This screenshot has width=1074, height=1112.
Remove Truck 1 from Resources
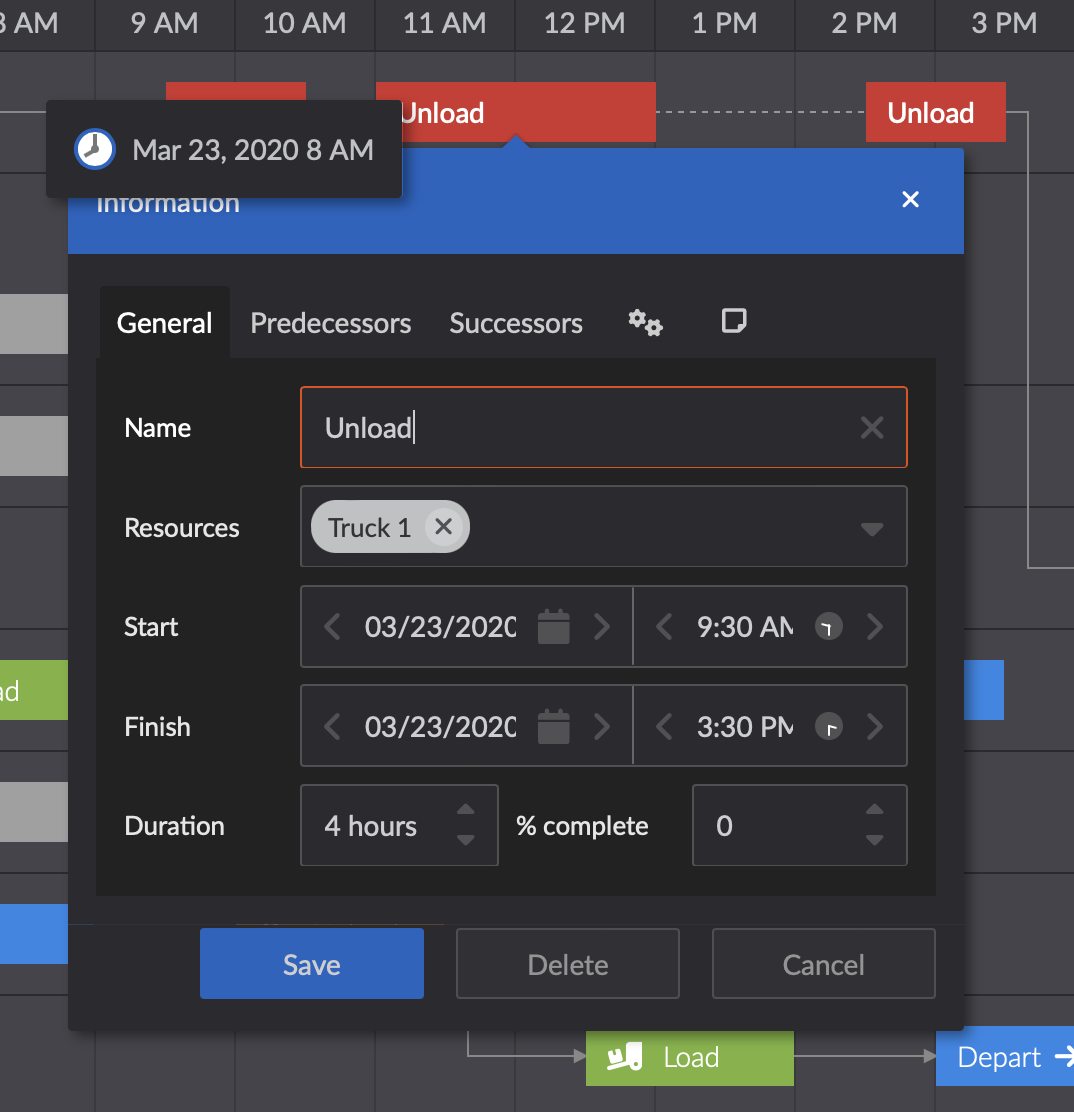click(x=443, y=527)
